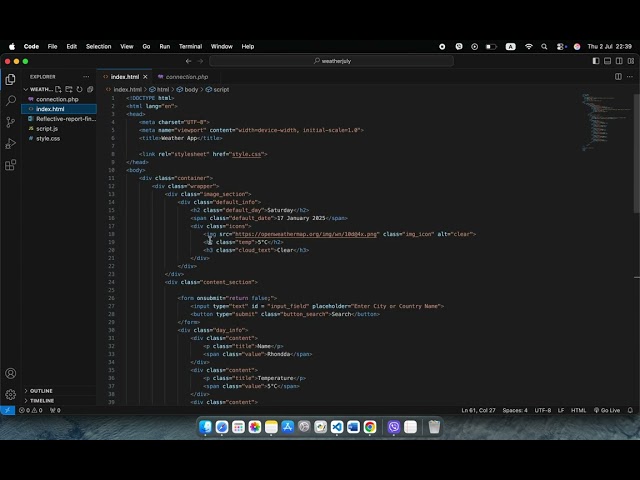Screen dimensions: 640x480
Task: Open Customize Layout options
Action: [631, 61]
